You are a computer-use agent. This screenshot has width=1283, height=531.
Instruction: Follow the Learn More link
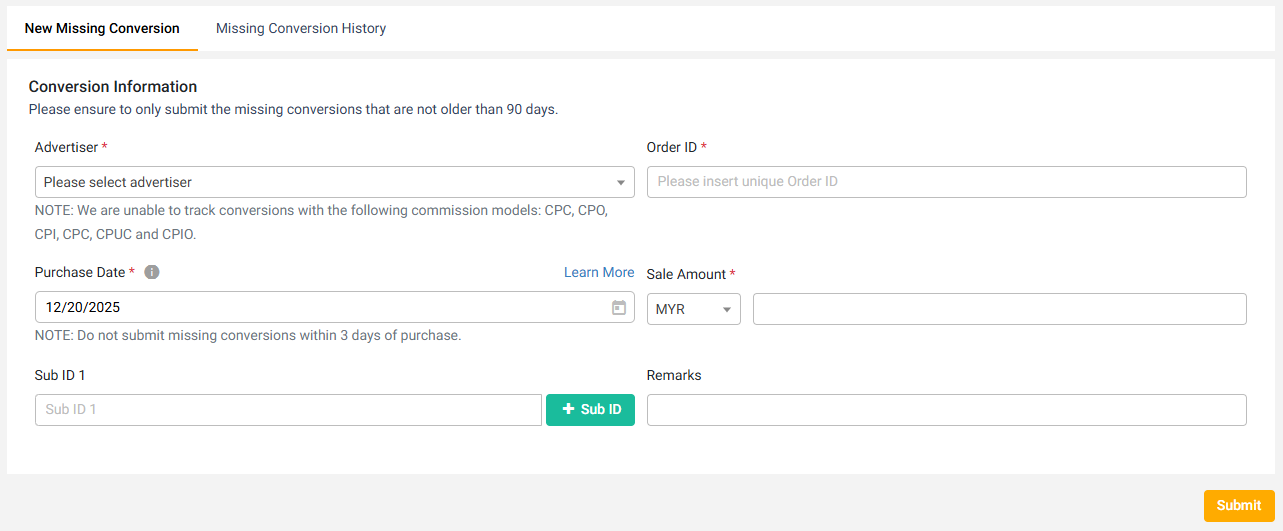(x=599, y=272)
